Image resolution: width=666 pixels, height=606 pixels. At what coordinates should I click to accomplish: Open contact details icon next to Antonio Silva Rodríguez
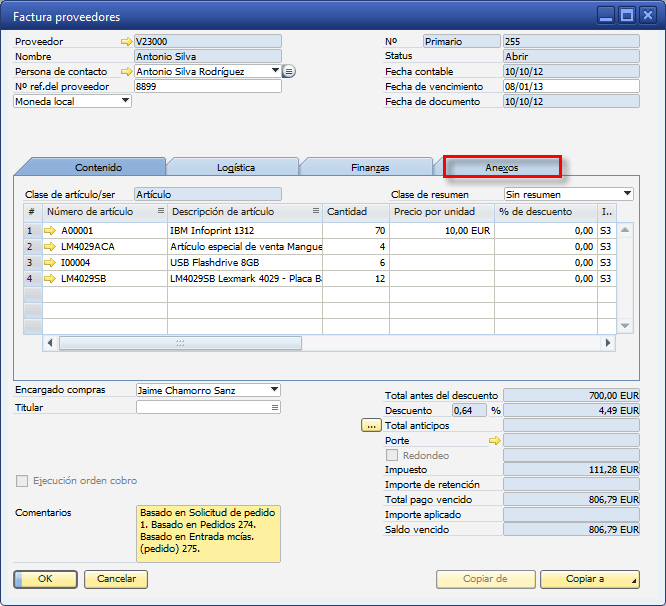pos(289,72)
